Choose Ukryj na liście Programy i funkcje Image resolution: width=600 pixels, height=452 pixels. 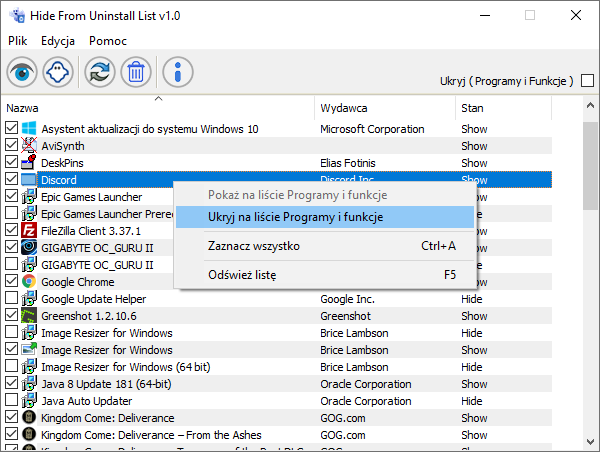coord(325,217)
